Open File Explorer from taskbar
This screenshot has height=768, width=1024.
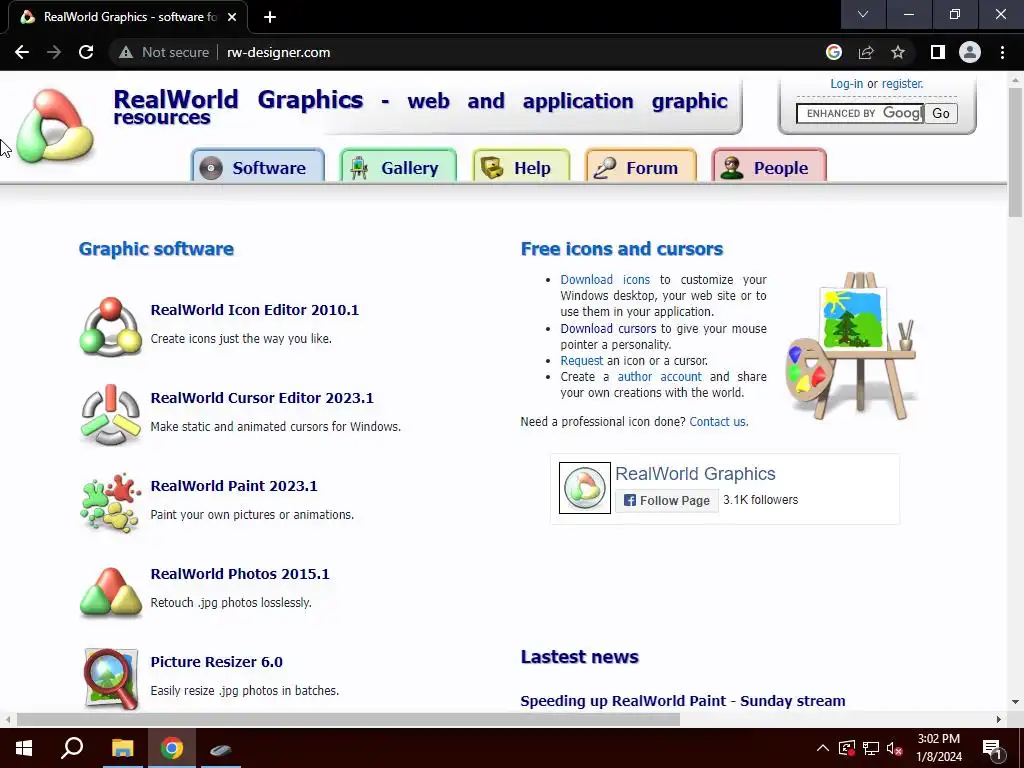pyautogui.click(x=122, y=748)
